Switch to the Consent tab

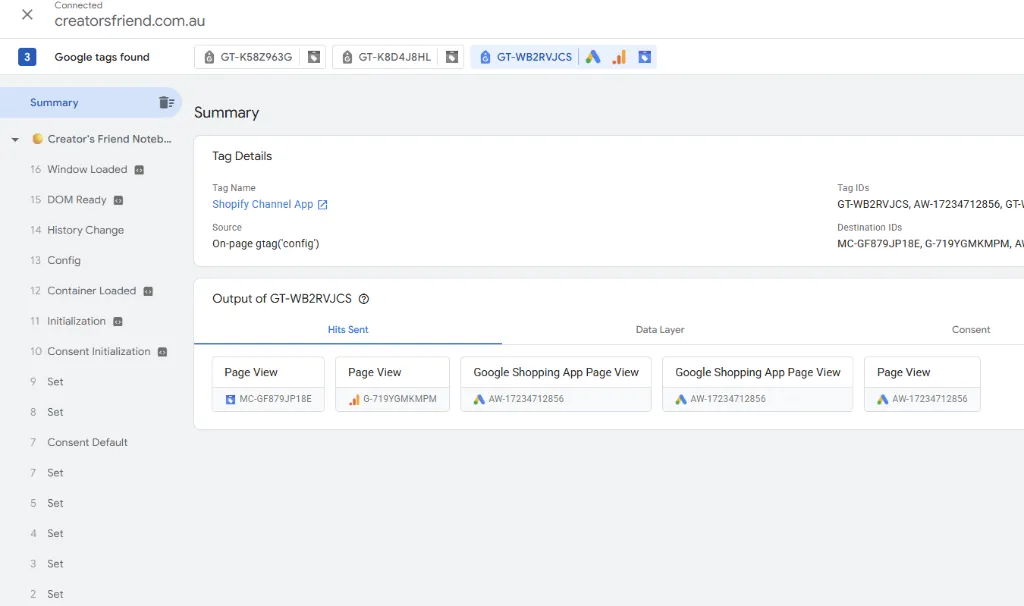coord(971,330)
